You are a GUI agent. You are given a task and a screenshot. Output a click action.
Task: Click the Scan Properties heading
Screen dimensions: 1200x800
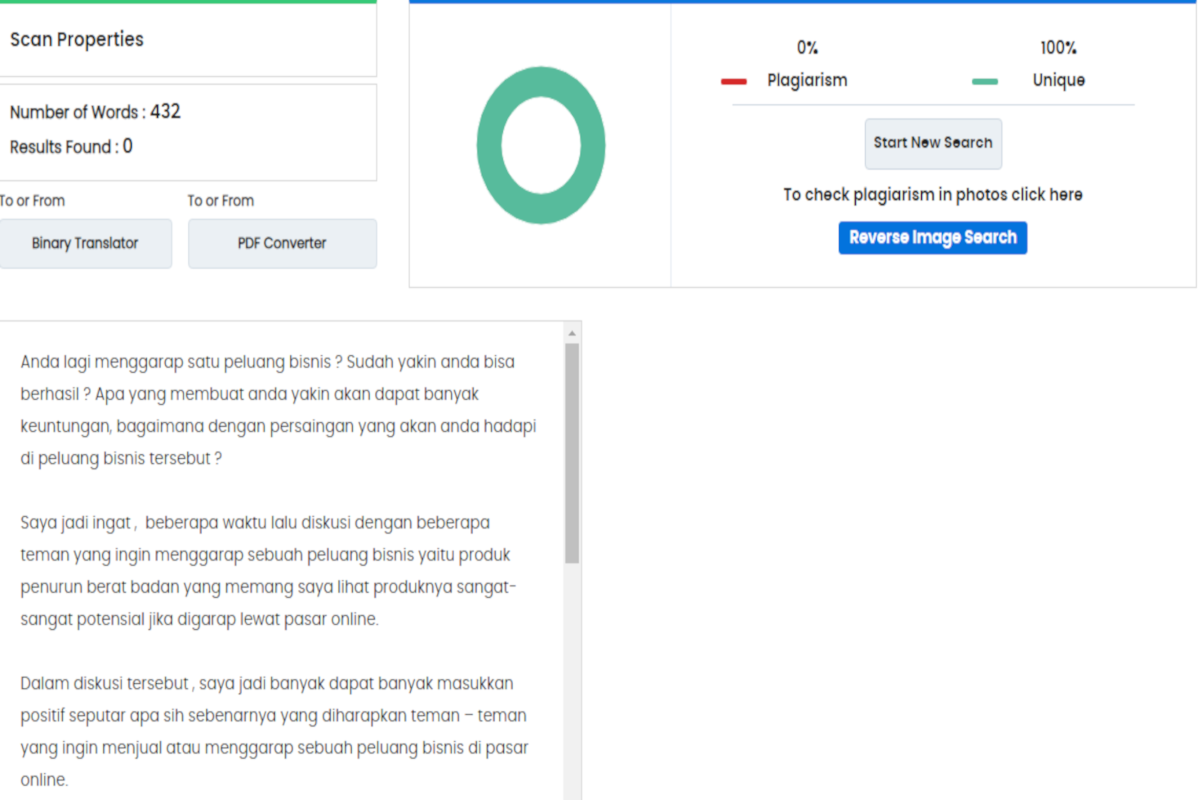(x=77, y=40)
